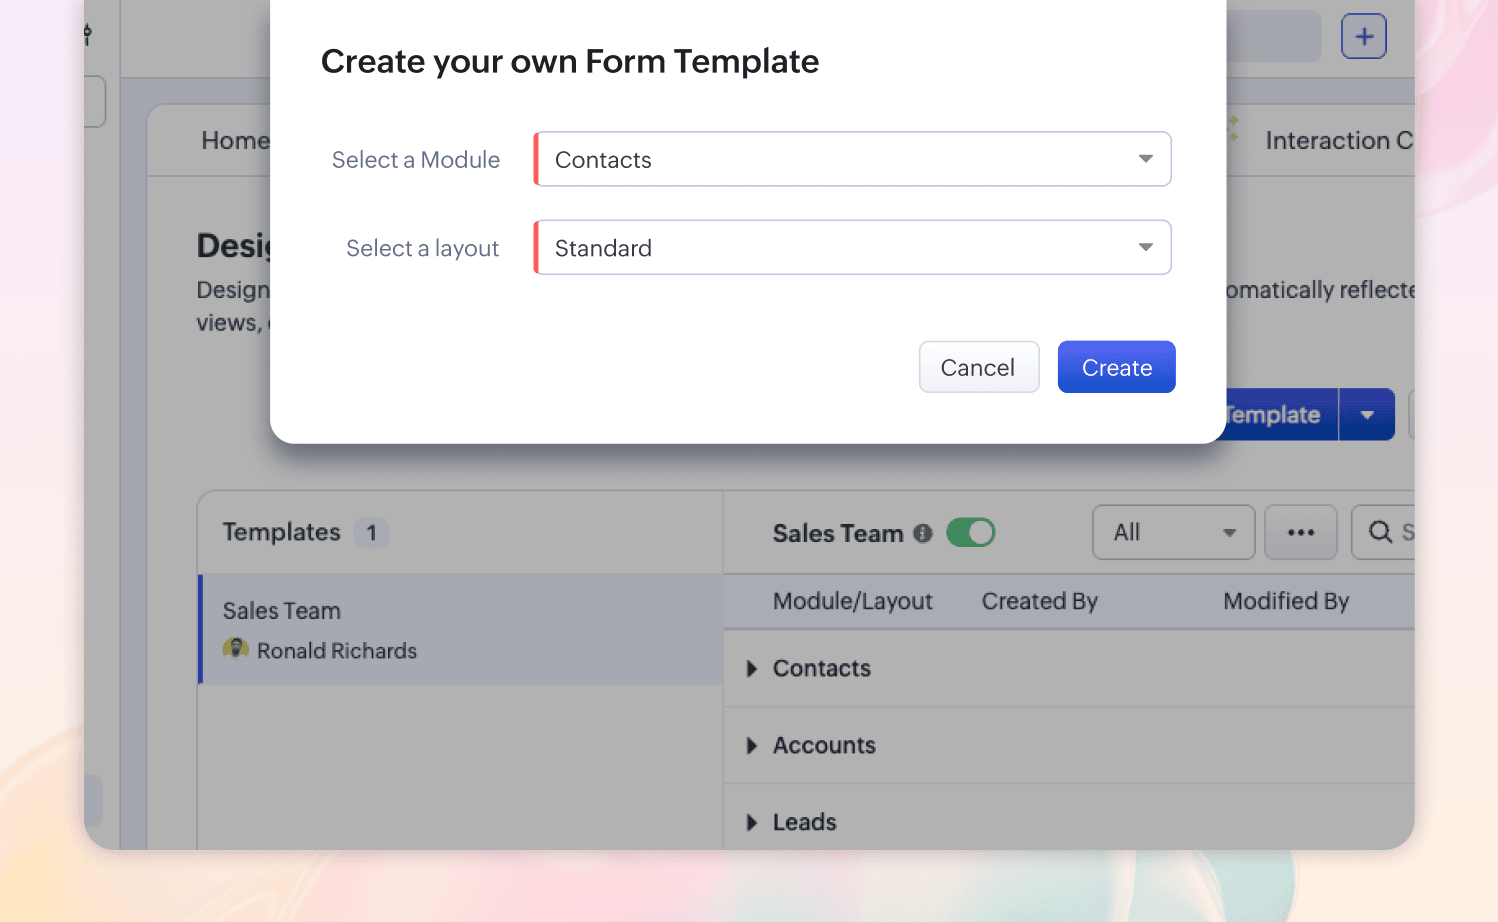Click Ronald Richards avatar icon
This screenshot has width=1498, height=922.
tap(236, 649)
